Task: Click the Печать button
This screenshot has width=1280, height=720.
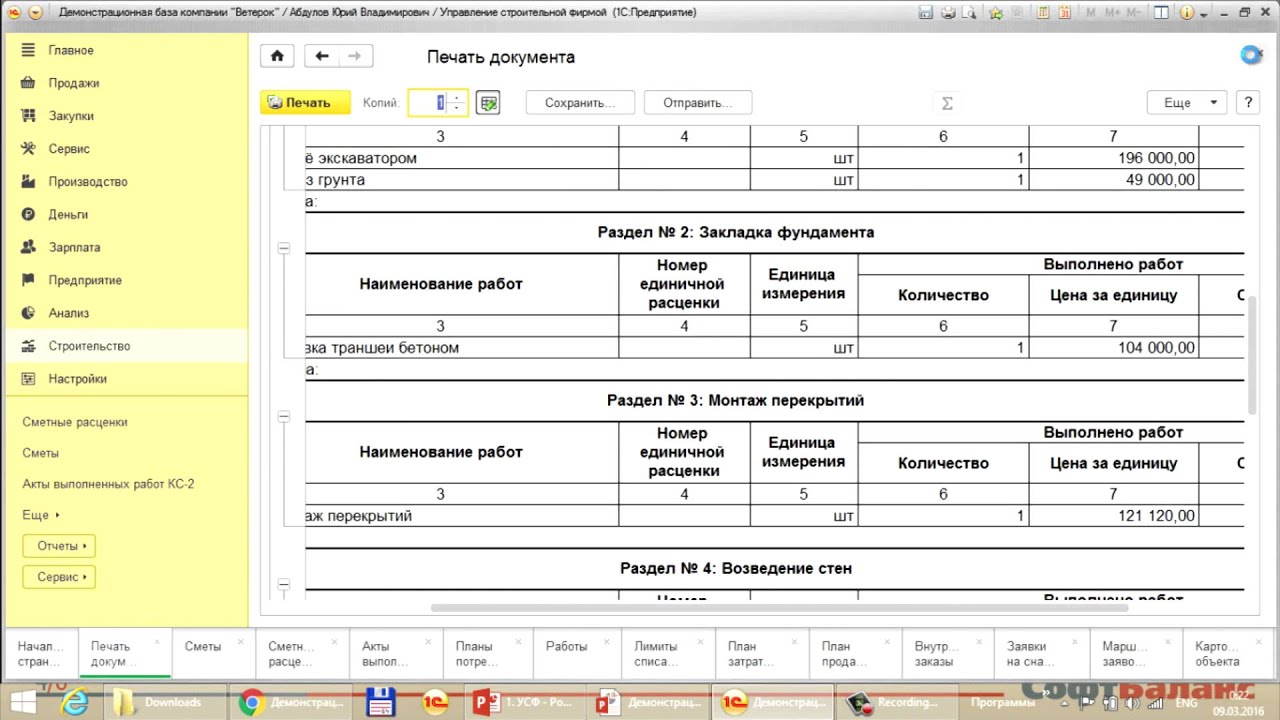Action: point(305,103)
